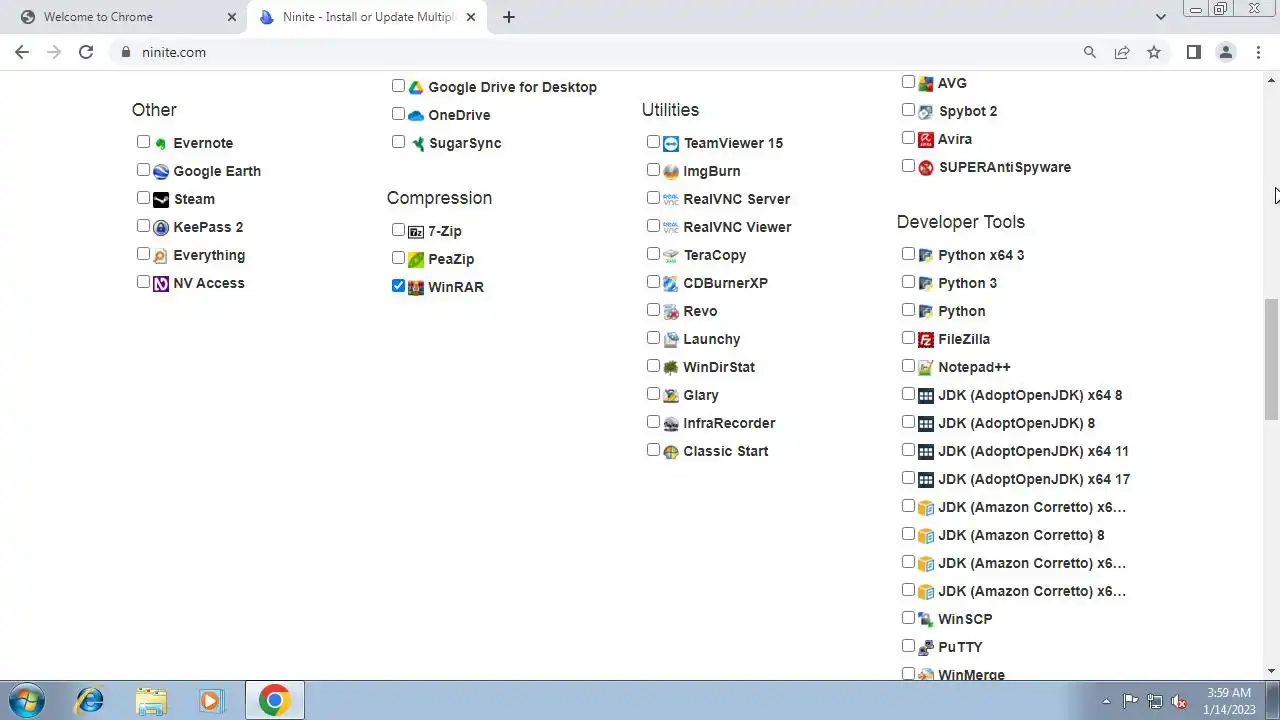Click the NV Access icon

pyautogui.click(x=161, y=283)
